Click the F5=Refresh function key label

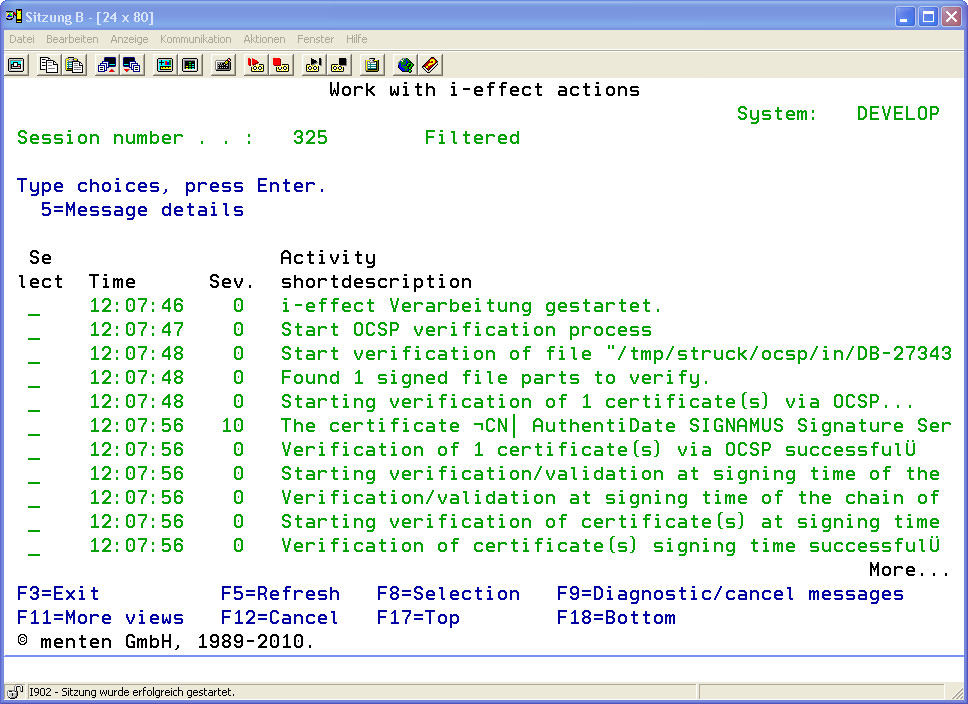(x=280, y=594)
